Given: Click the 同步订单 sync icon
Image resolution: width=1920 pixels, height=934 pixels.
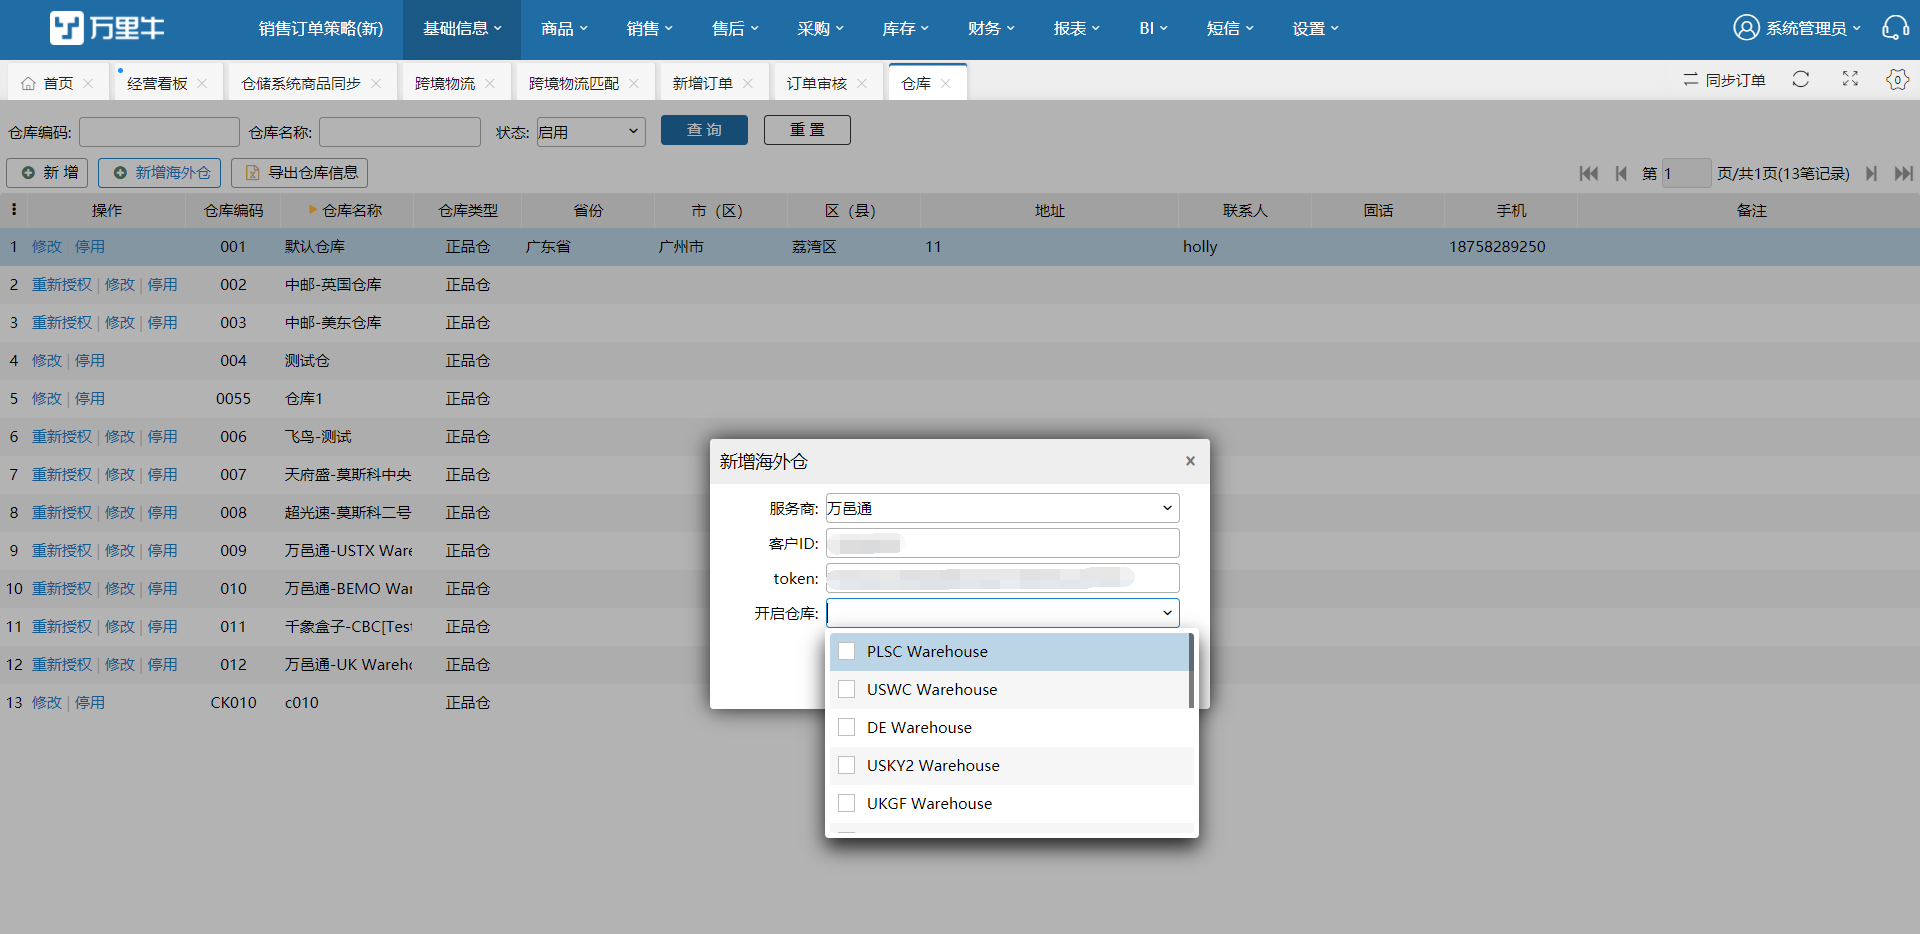Looking at the screenshot, I should 1690,79.
